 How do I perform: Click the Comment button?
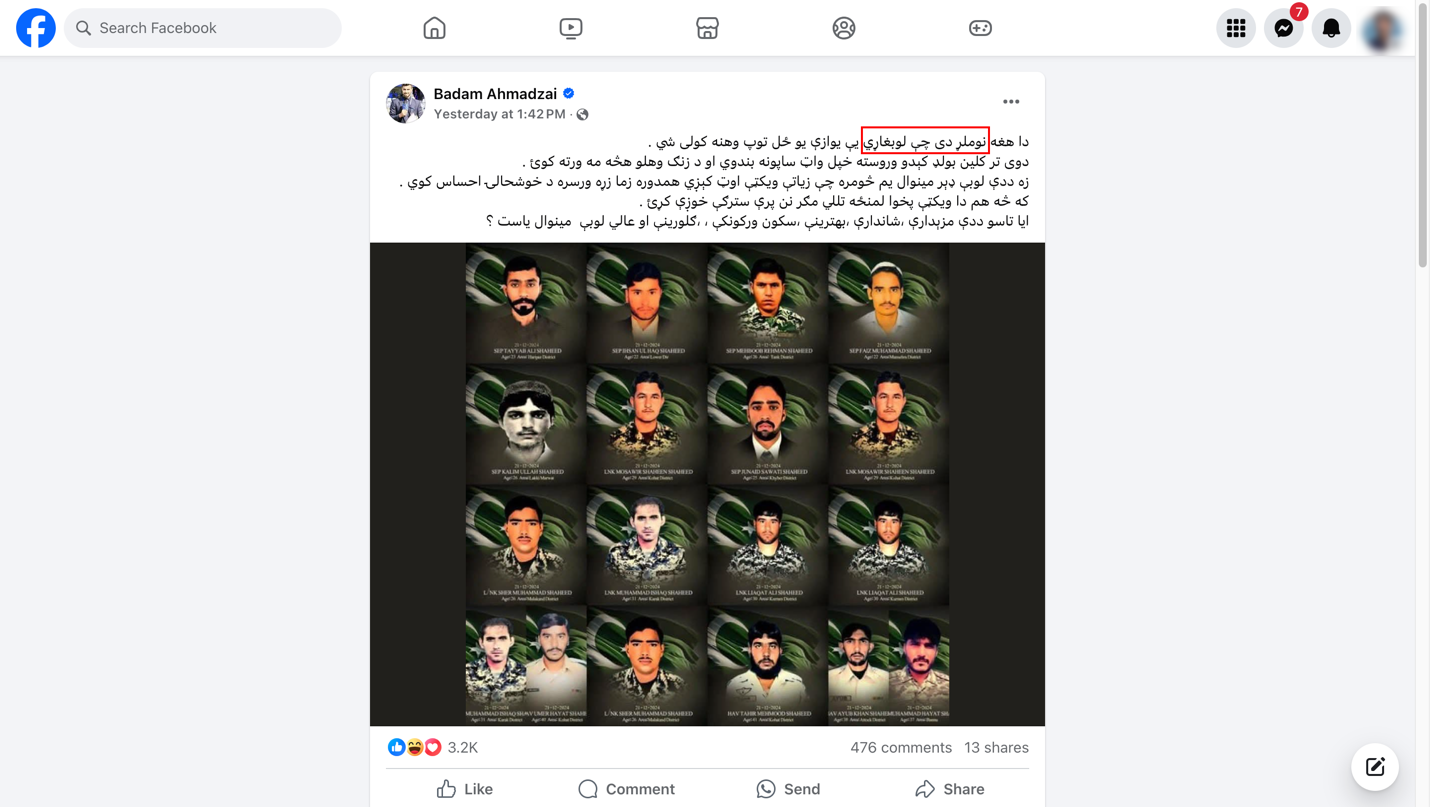pos(626,789)
